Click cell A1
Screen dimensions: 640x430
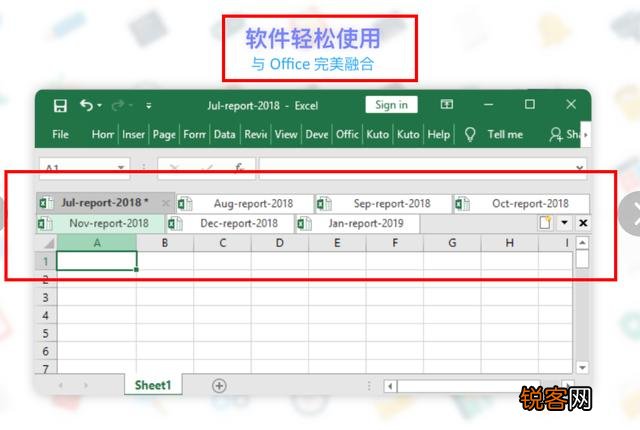(97, 261)
